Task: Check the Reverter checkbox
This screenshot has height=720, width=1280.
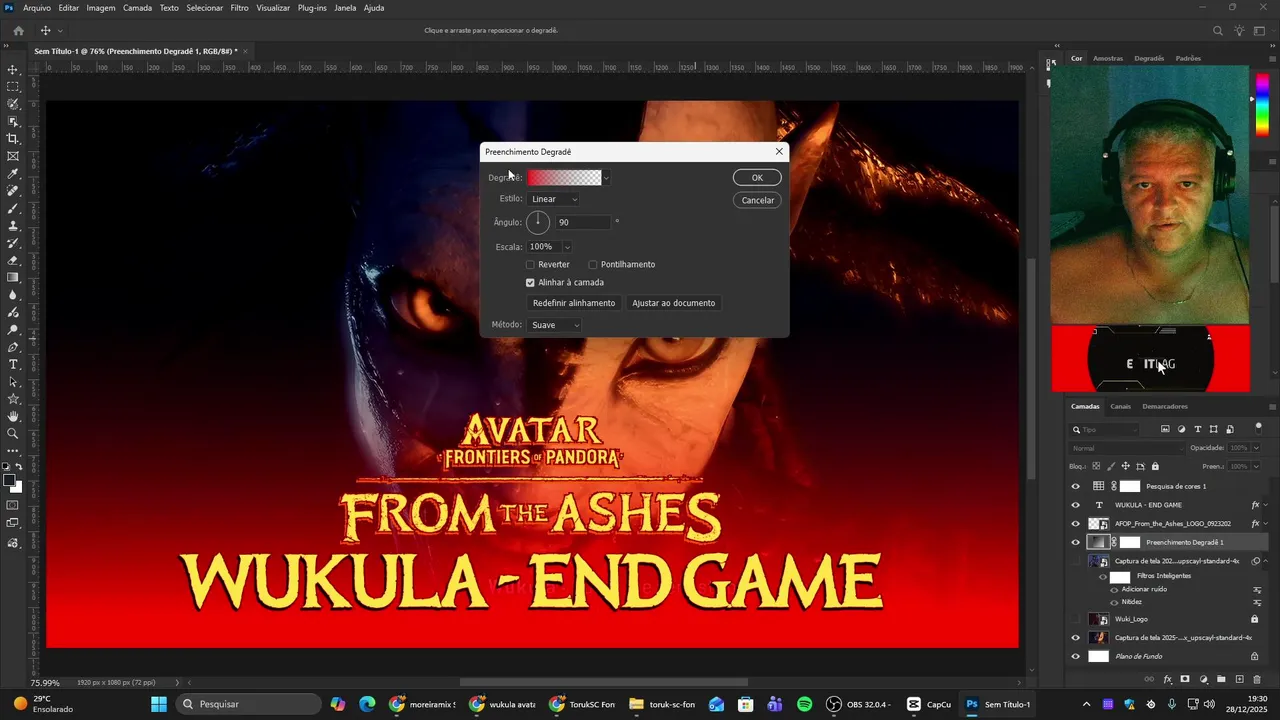Action: tap(530, 265)
